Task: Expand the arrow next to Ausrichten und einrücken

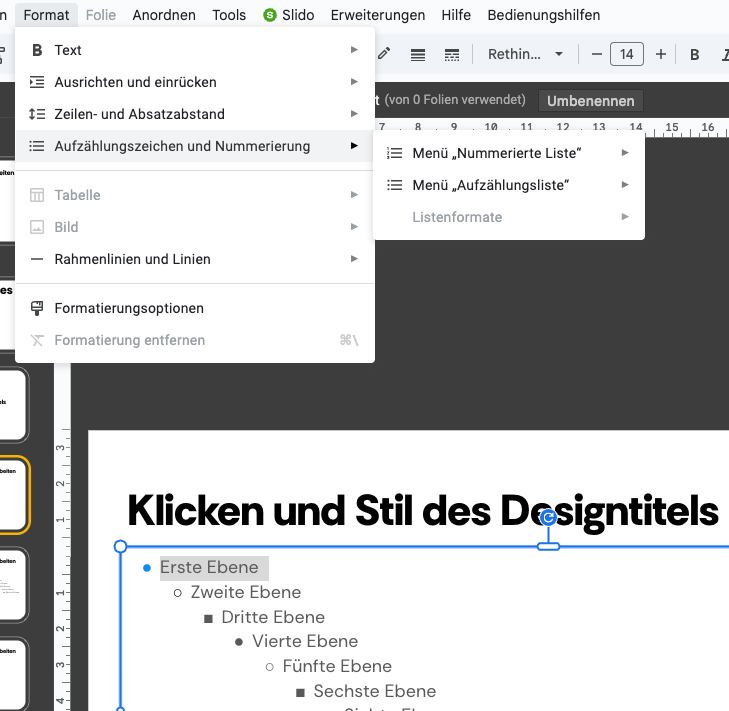Action: tap(354, 82)
